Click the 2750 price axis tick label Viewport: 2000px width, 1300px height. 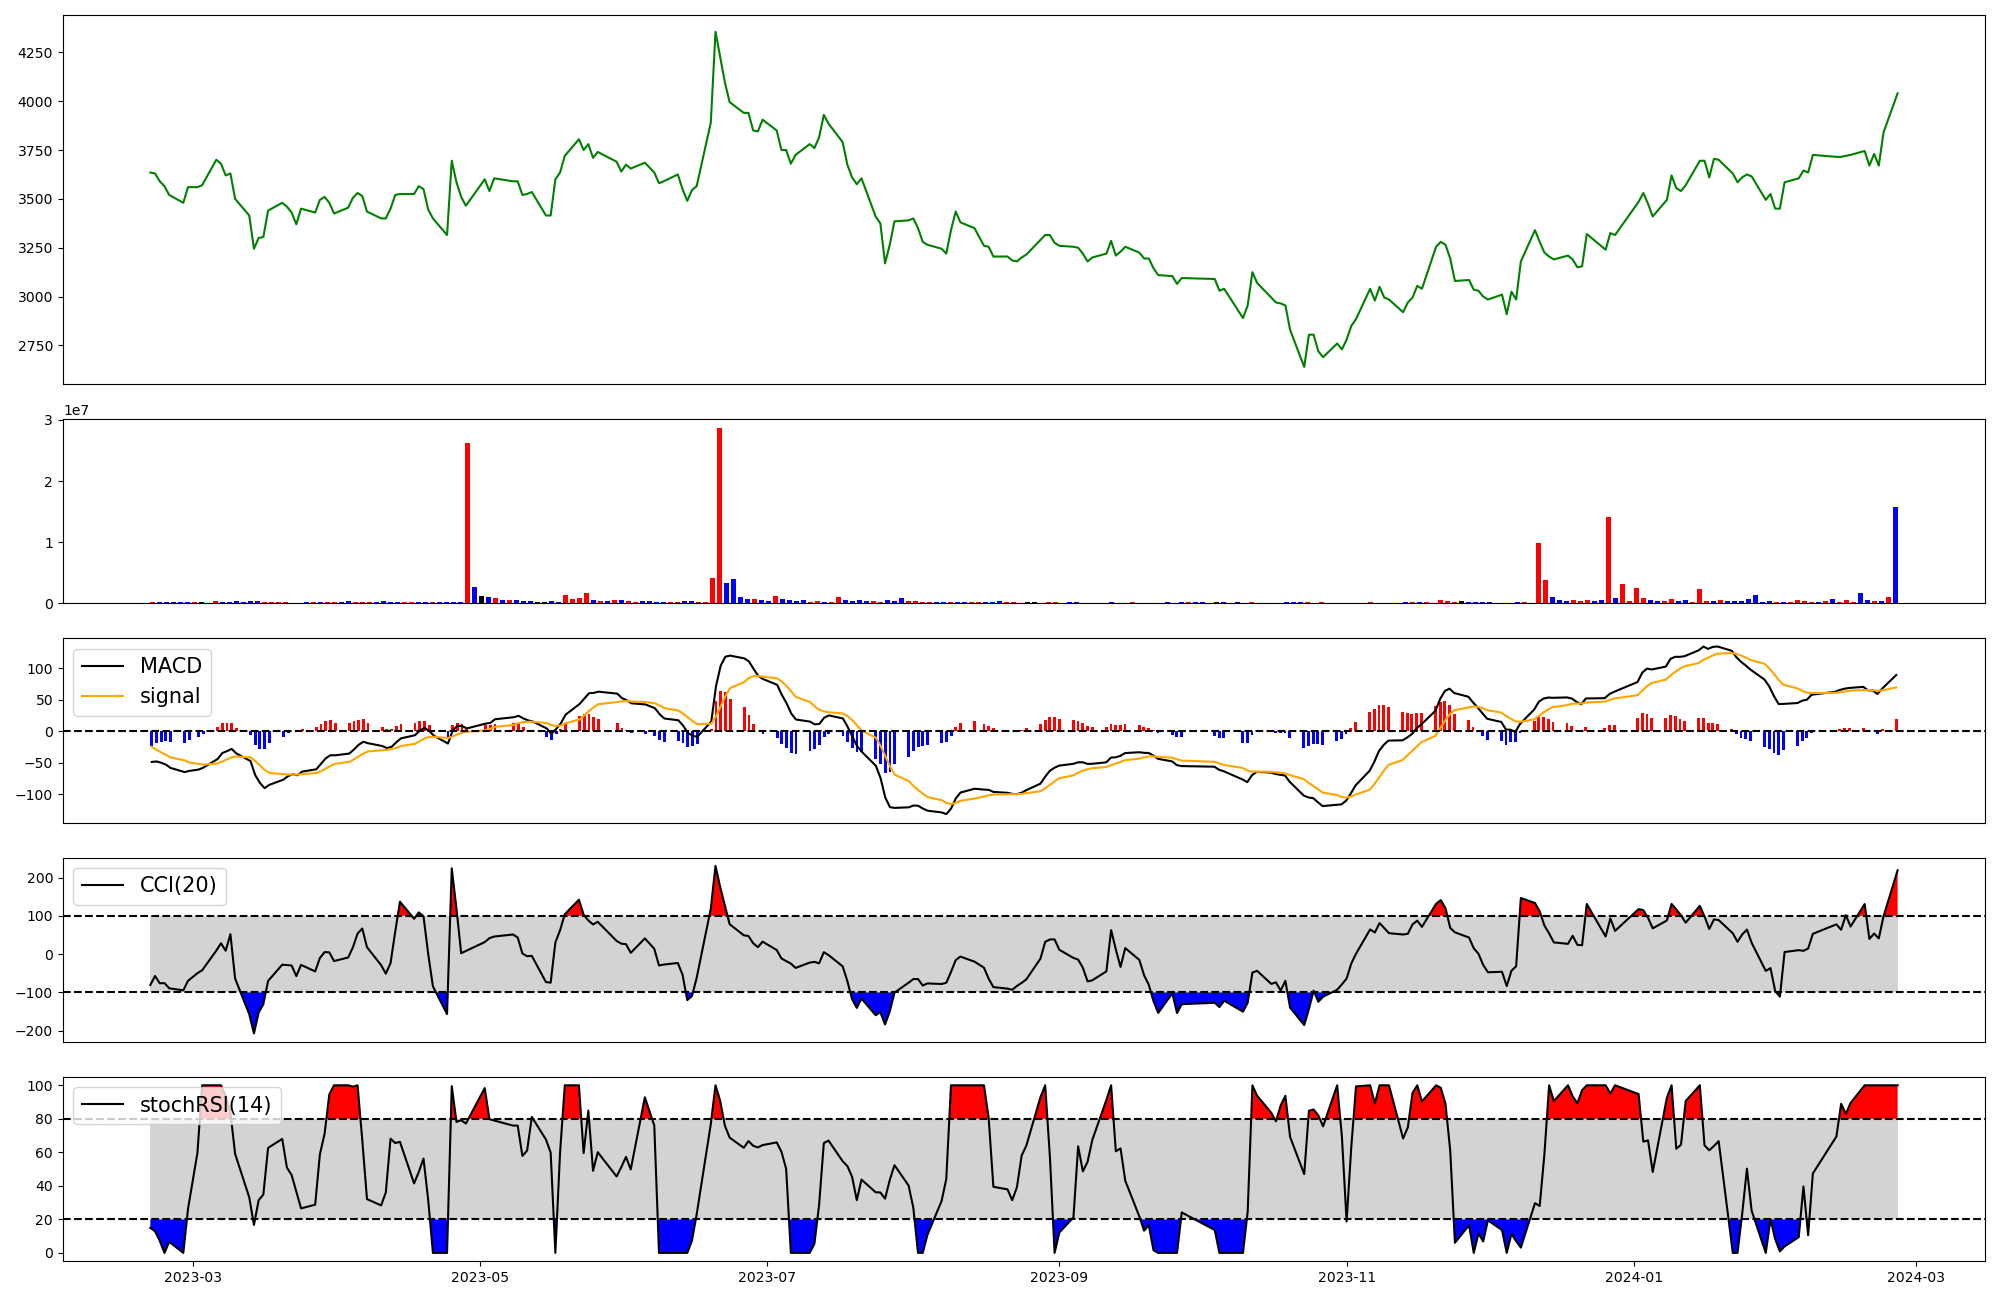tap(35, 346)
